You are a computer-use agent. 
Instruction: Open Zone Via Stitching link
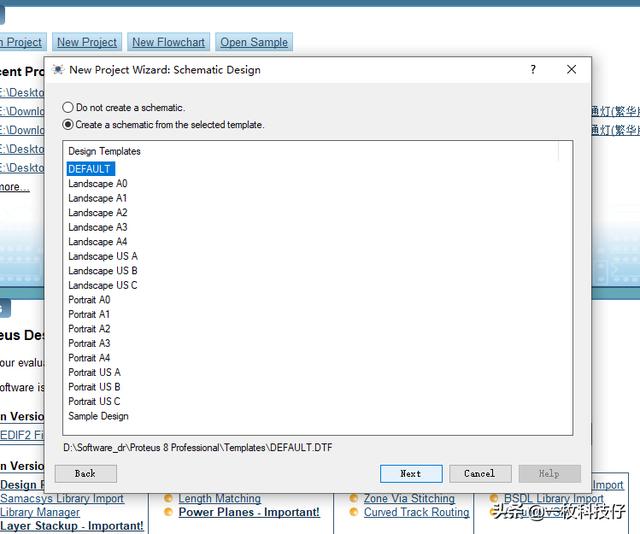pyautogui.click(x=409, y=498)
